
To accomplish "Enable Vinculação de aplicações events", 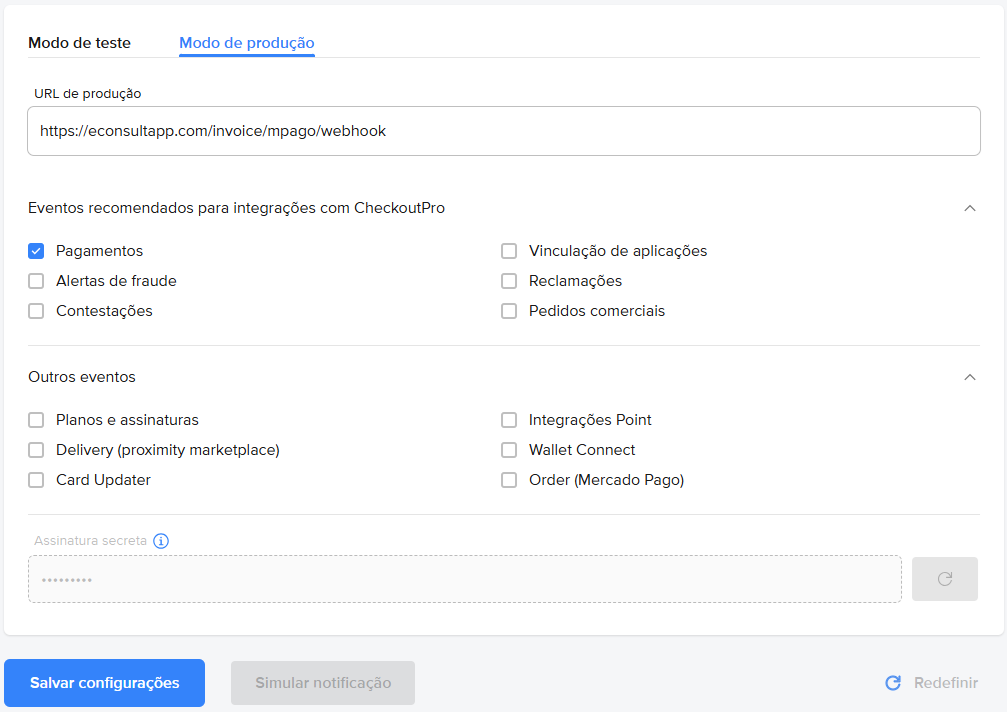I will [509, 251].
